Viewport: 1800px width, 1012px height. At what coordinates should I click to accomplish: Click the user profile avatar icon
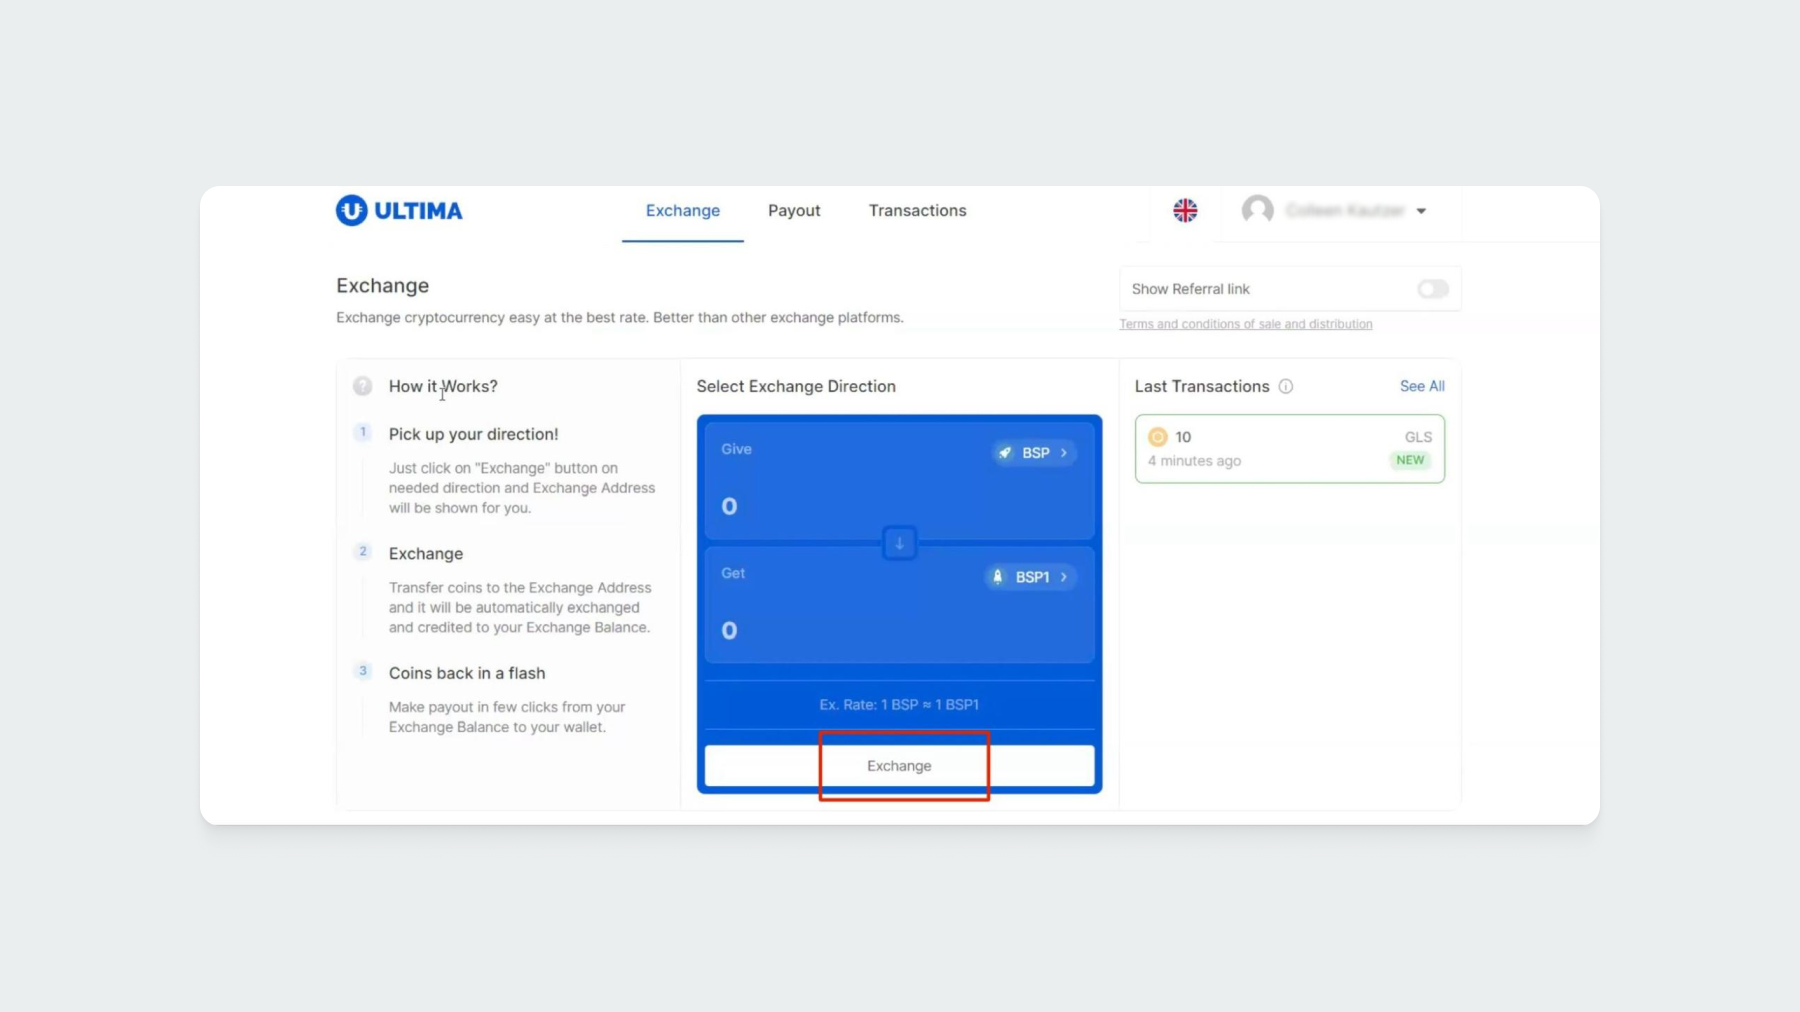point(1257,210)
